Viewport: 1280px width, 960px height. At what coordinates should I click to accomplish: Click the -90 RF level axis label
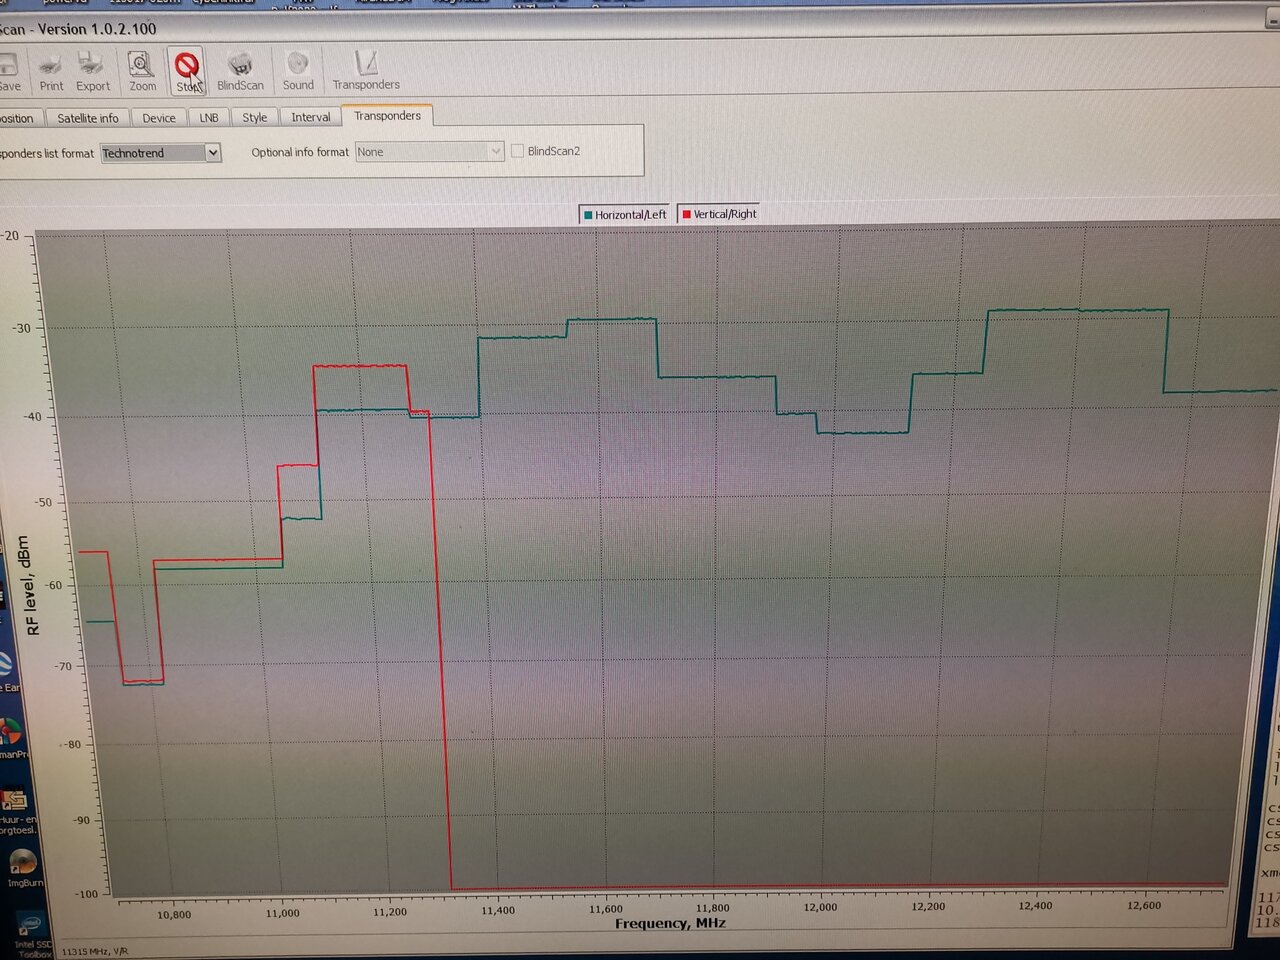click(79, 821)
